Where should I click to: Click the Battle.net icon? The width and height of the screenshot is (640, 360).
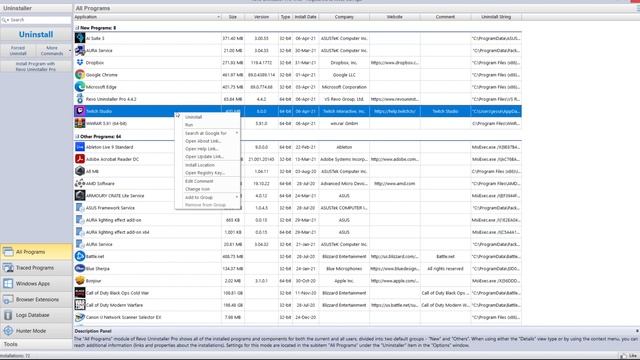80,256
